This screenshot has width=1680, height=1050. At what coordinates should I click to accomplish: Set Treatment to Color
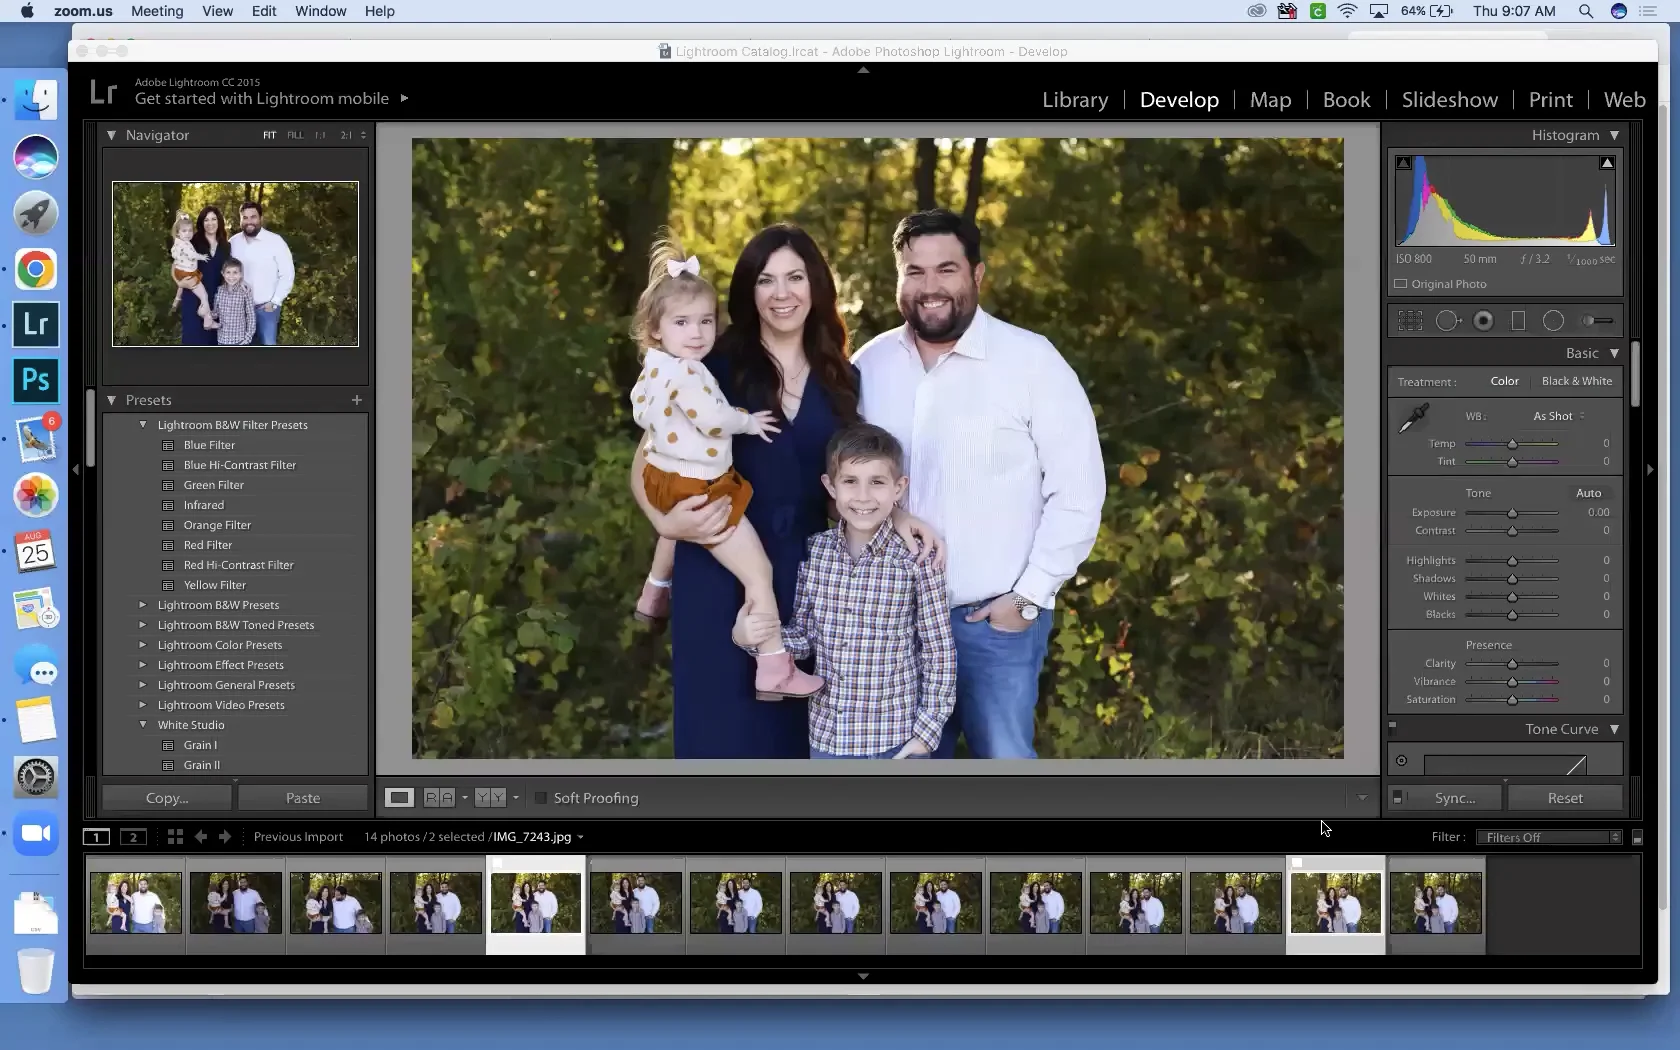point(1504,381)
